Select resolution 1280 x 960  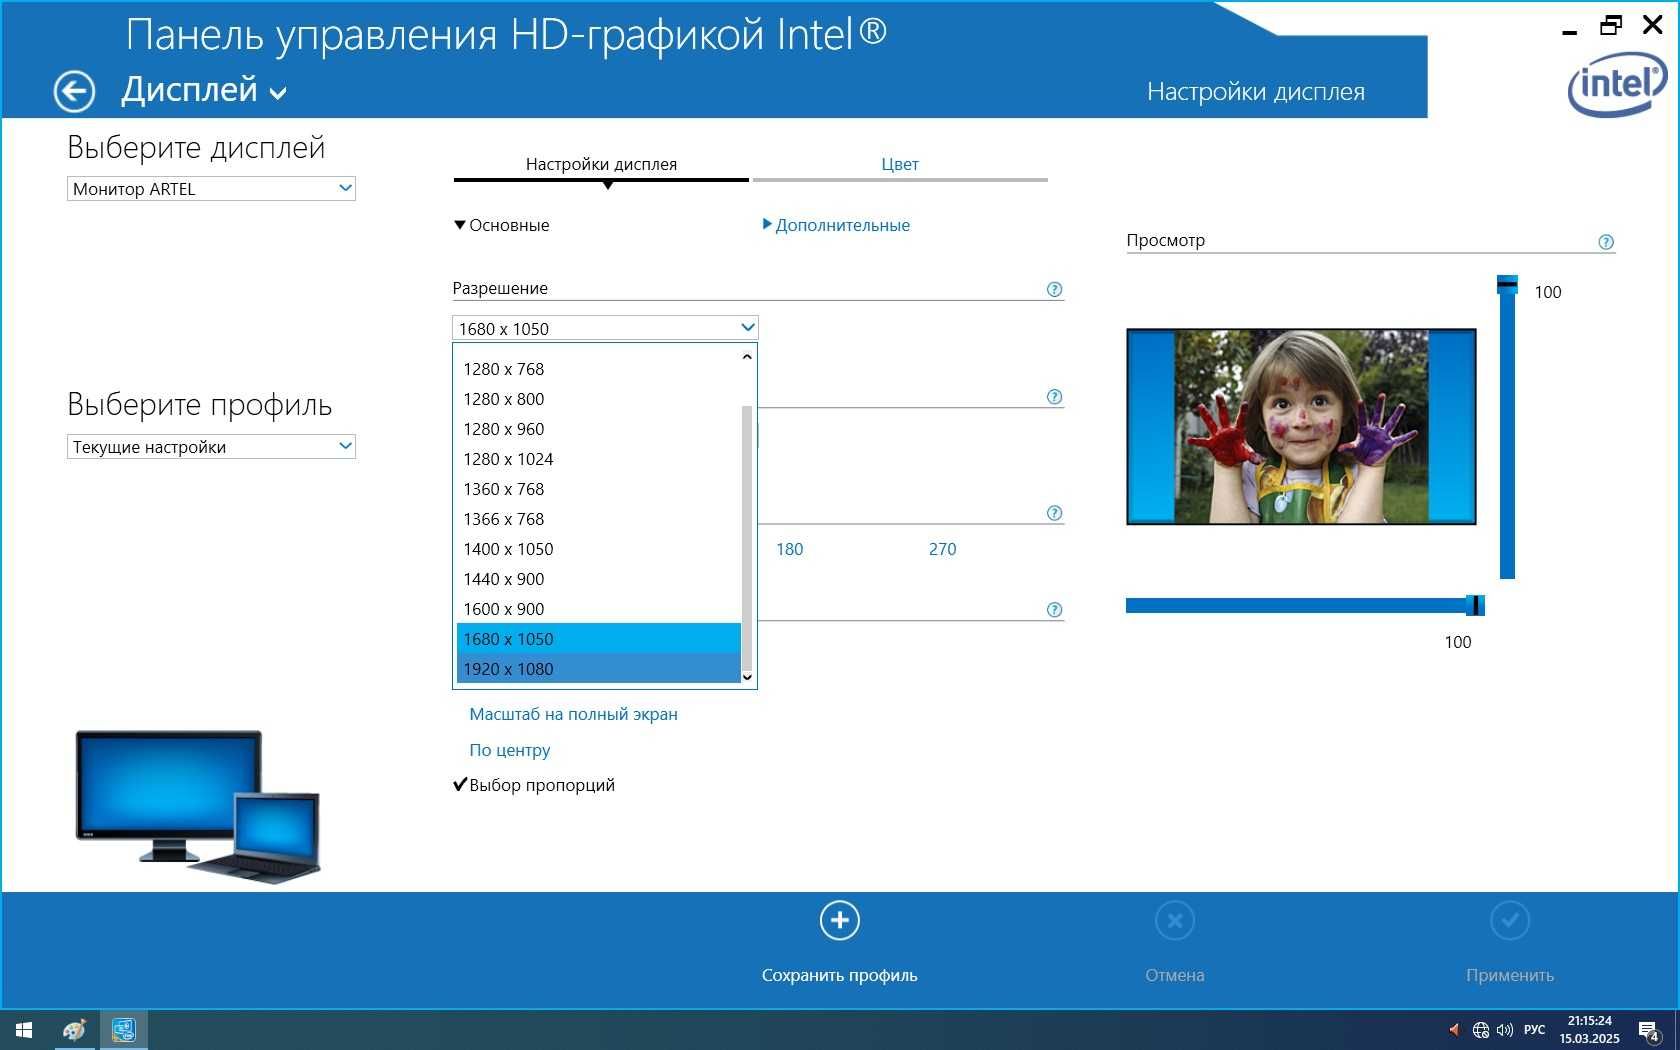tap(598, 429)
